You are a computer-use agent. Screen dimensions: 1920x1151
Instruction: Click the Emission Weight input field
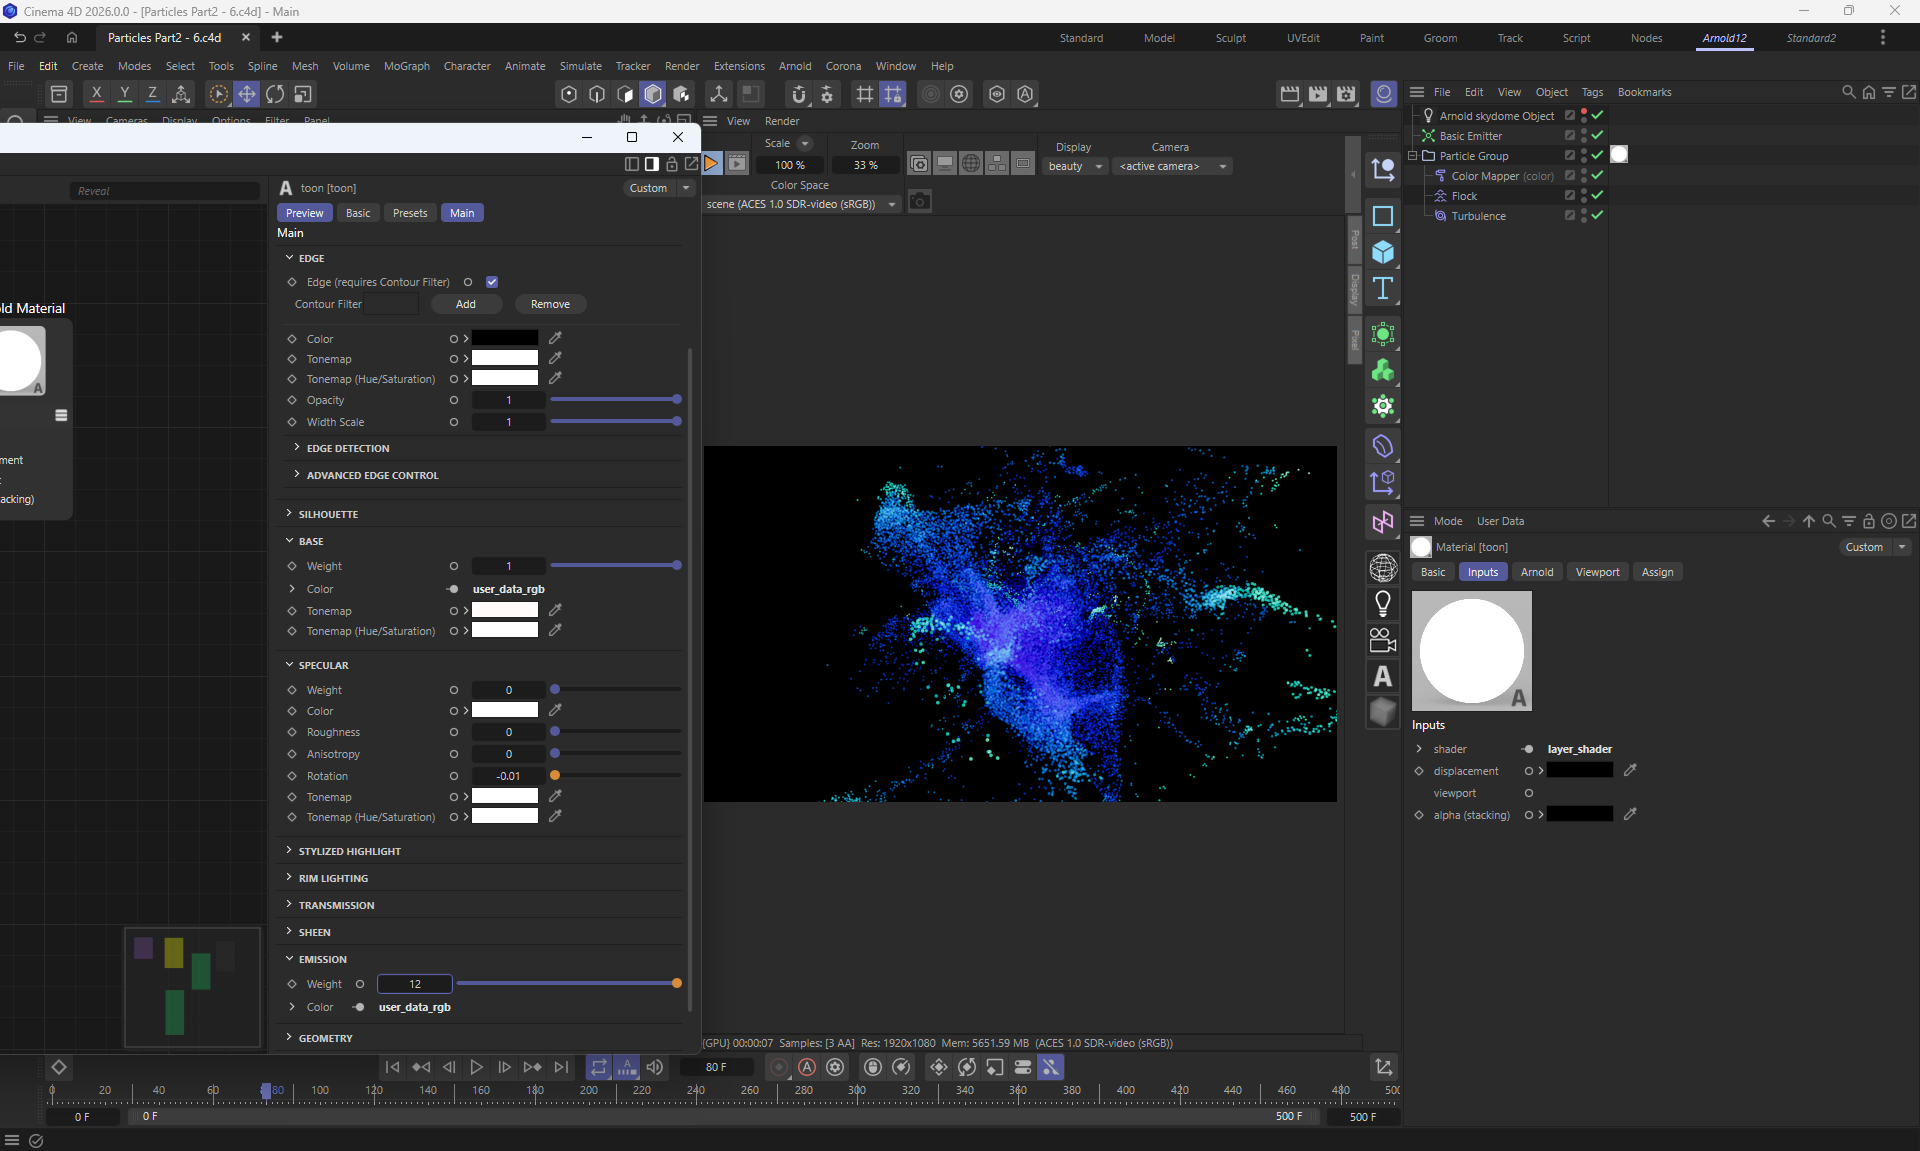coord(415,984)
